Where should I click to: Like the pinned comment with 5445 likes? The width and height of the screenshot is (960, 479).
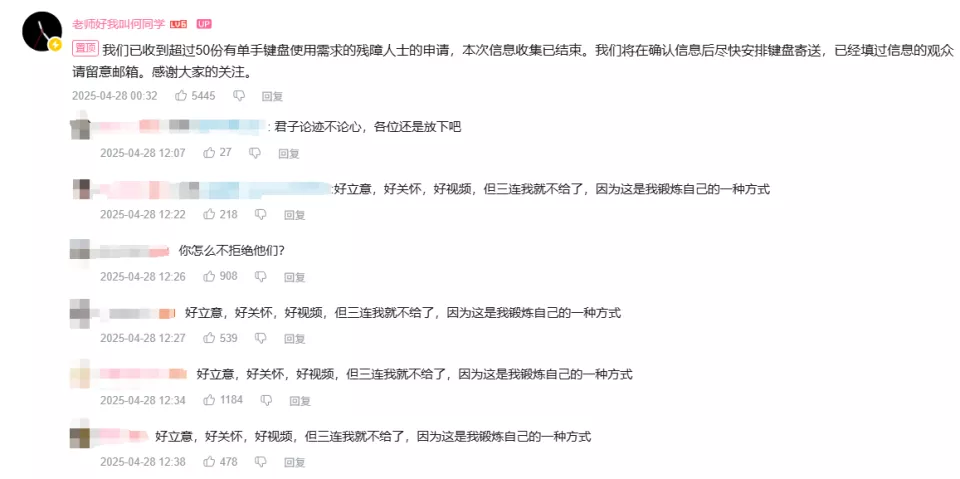pyautogui.click(x=181, y=96)
